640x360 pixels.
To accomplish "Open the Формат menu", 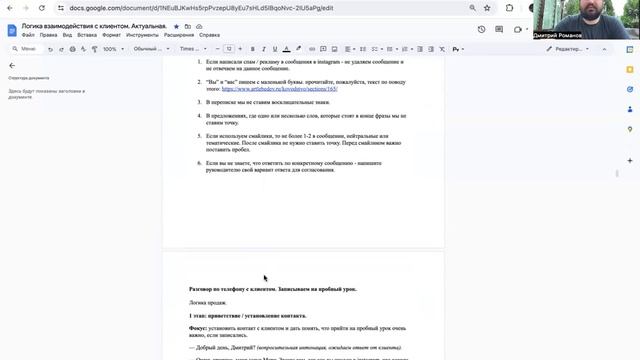I will 111,35.
